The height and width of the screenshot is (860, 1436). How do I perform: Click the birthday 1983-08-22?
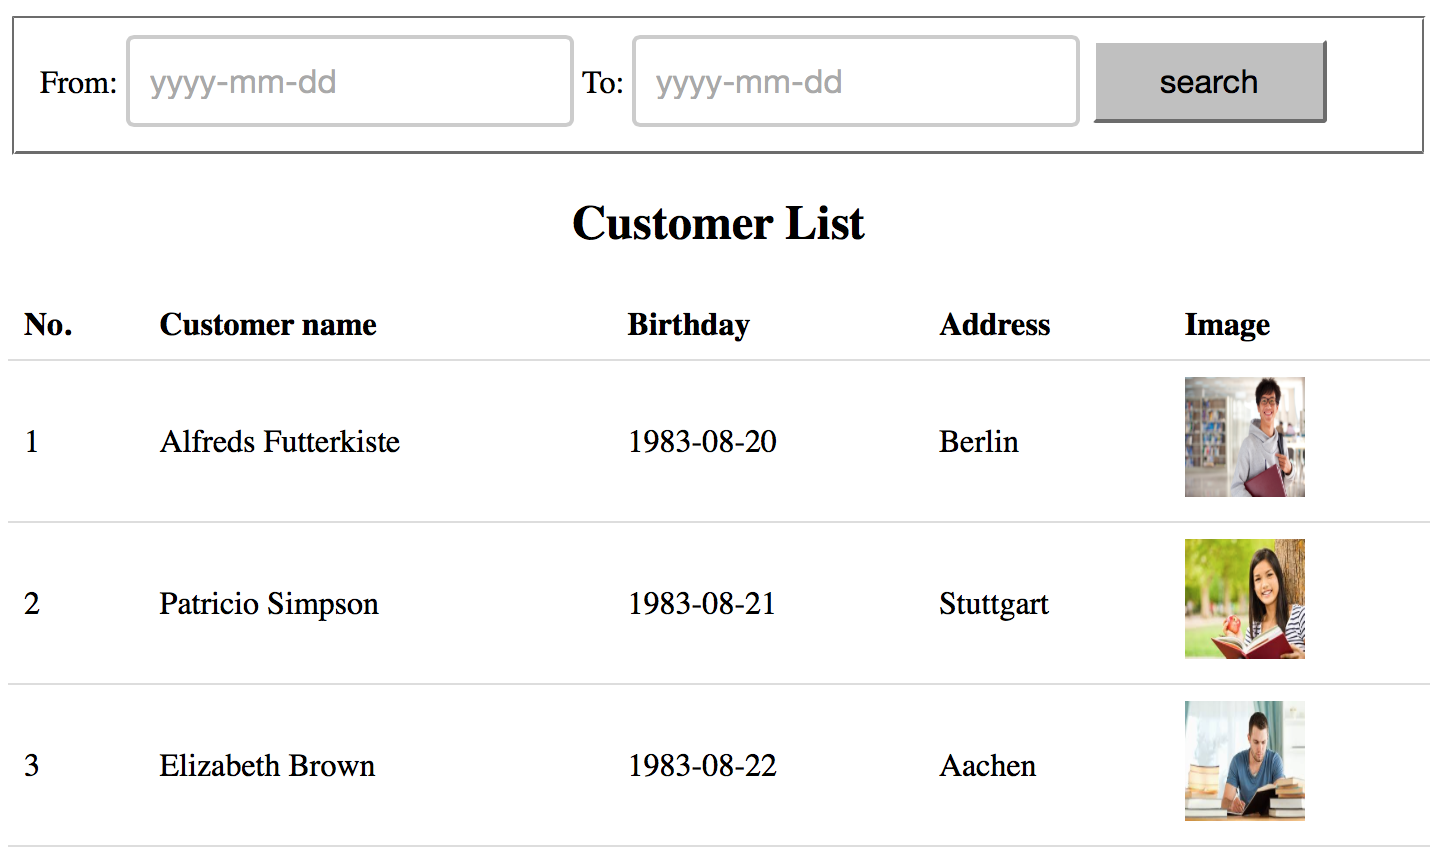pos(702,766)
